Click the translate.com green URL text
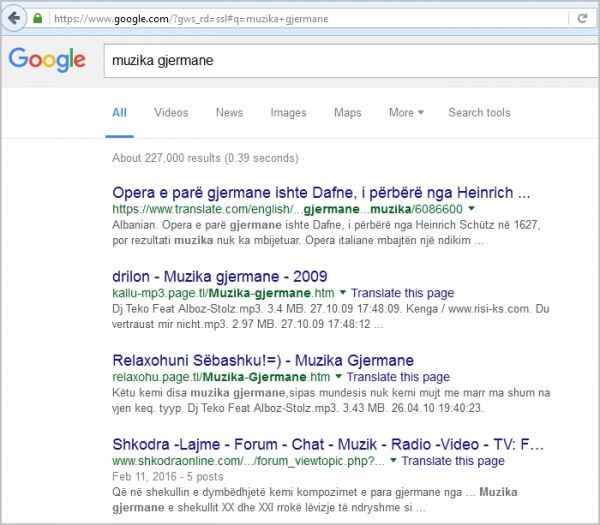This screenshot has width=600, height=525. [x=287, y=209]
